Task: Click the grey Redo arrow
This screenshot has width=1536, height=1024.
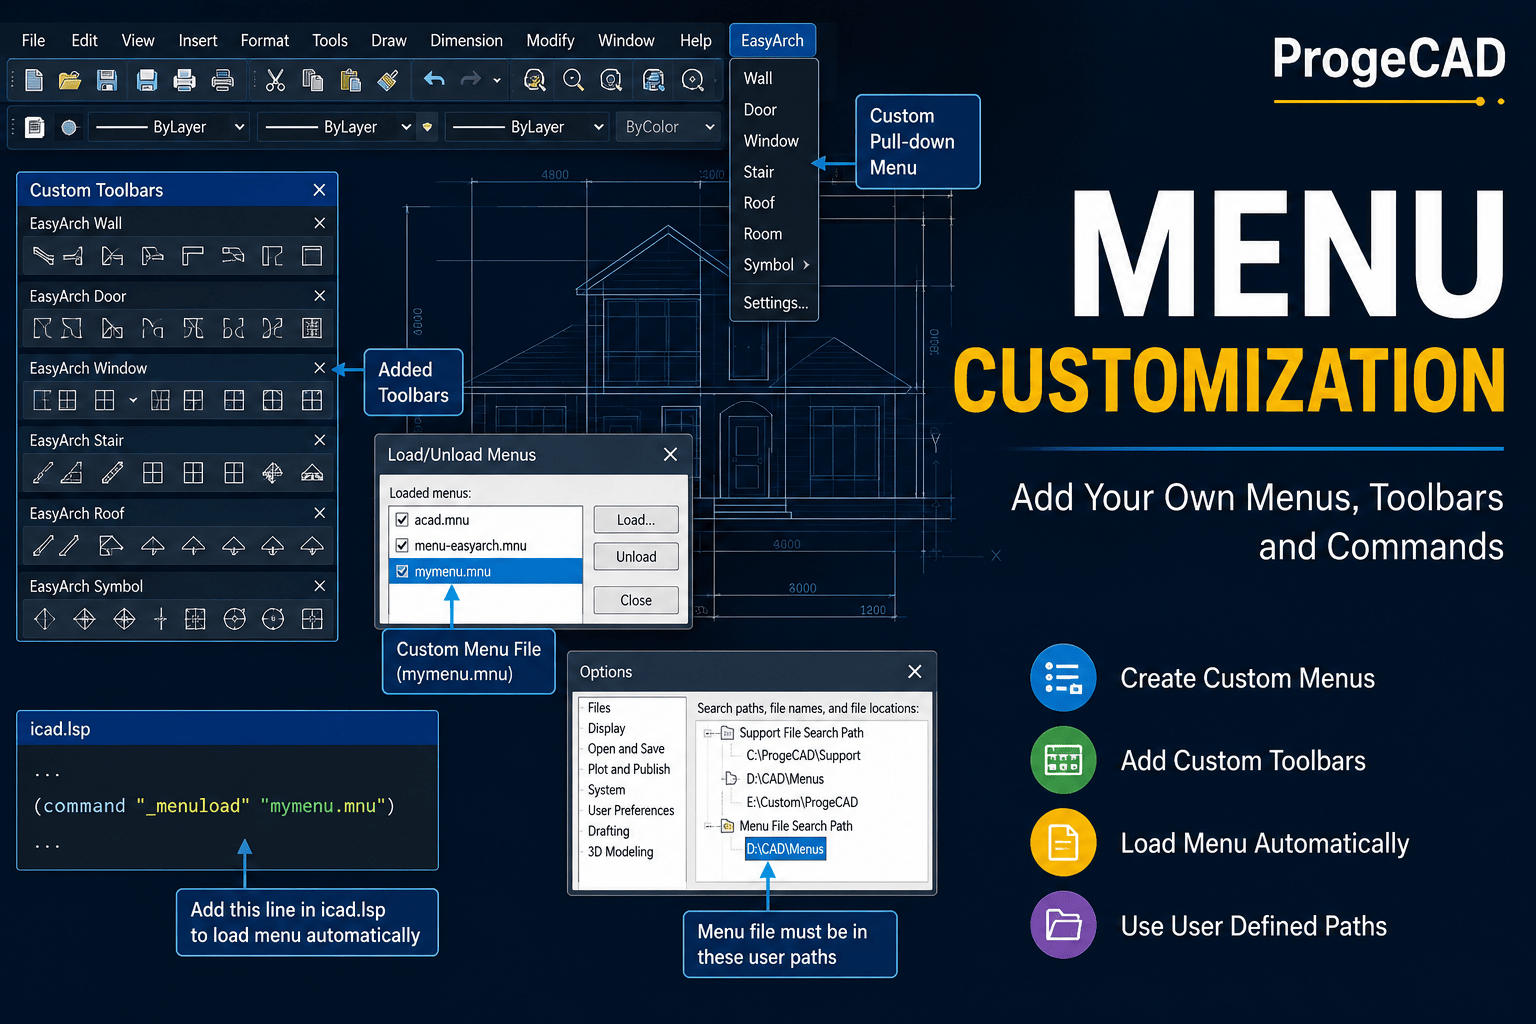Action: [x=470, y=79]
